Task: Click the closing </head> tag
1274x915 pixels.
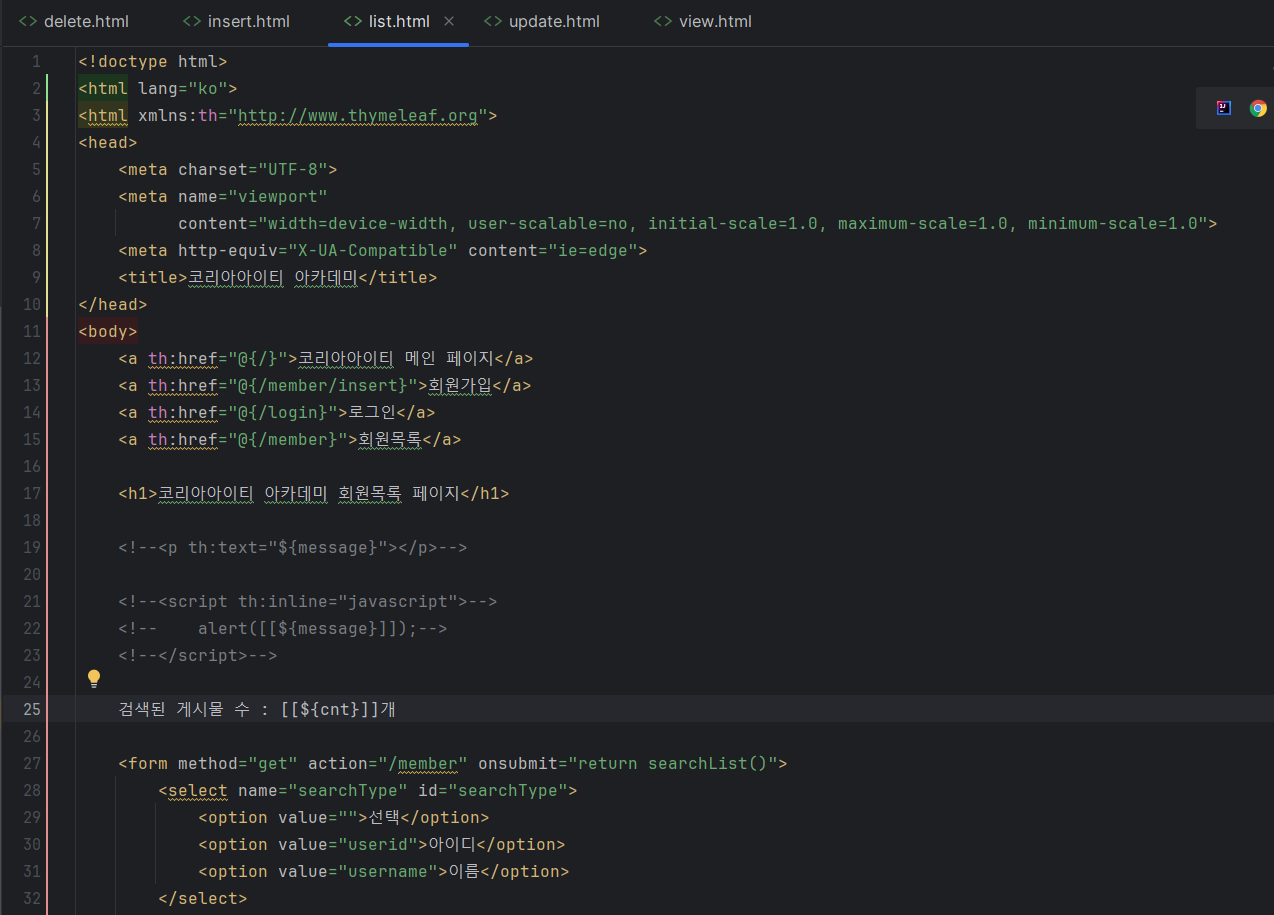Action: click(113, 304)
